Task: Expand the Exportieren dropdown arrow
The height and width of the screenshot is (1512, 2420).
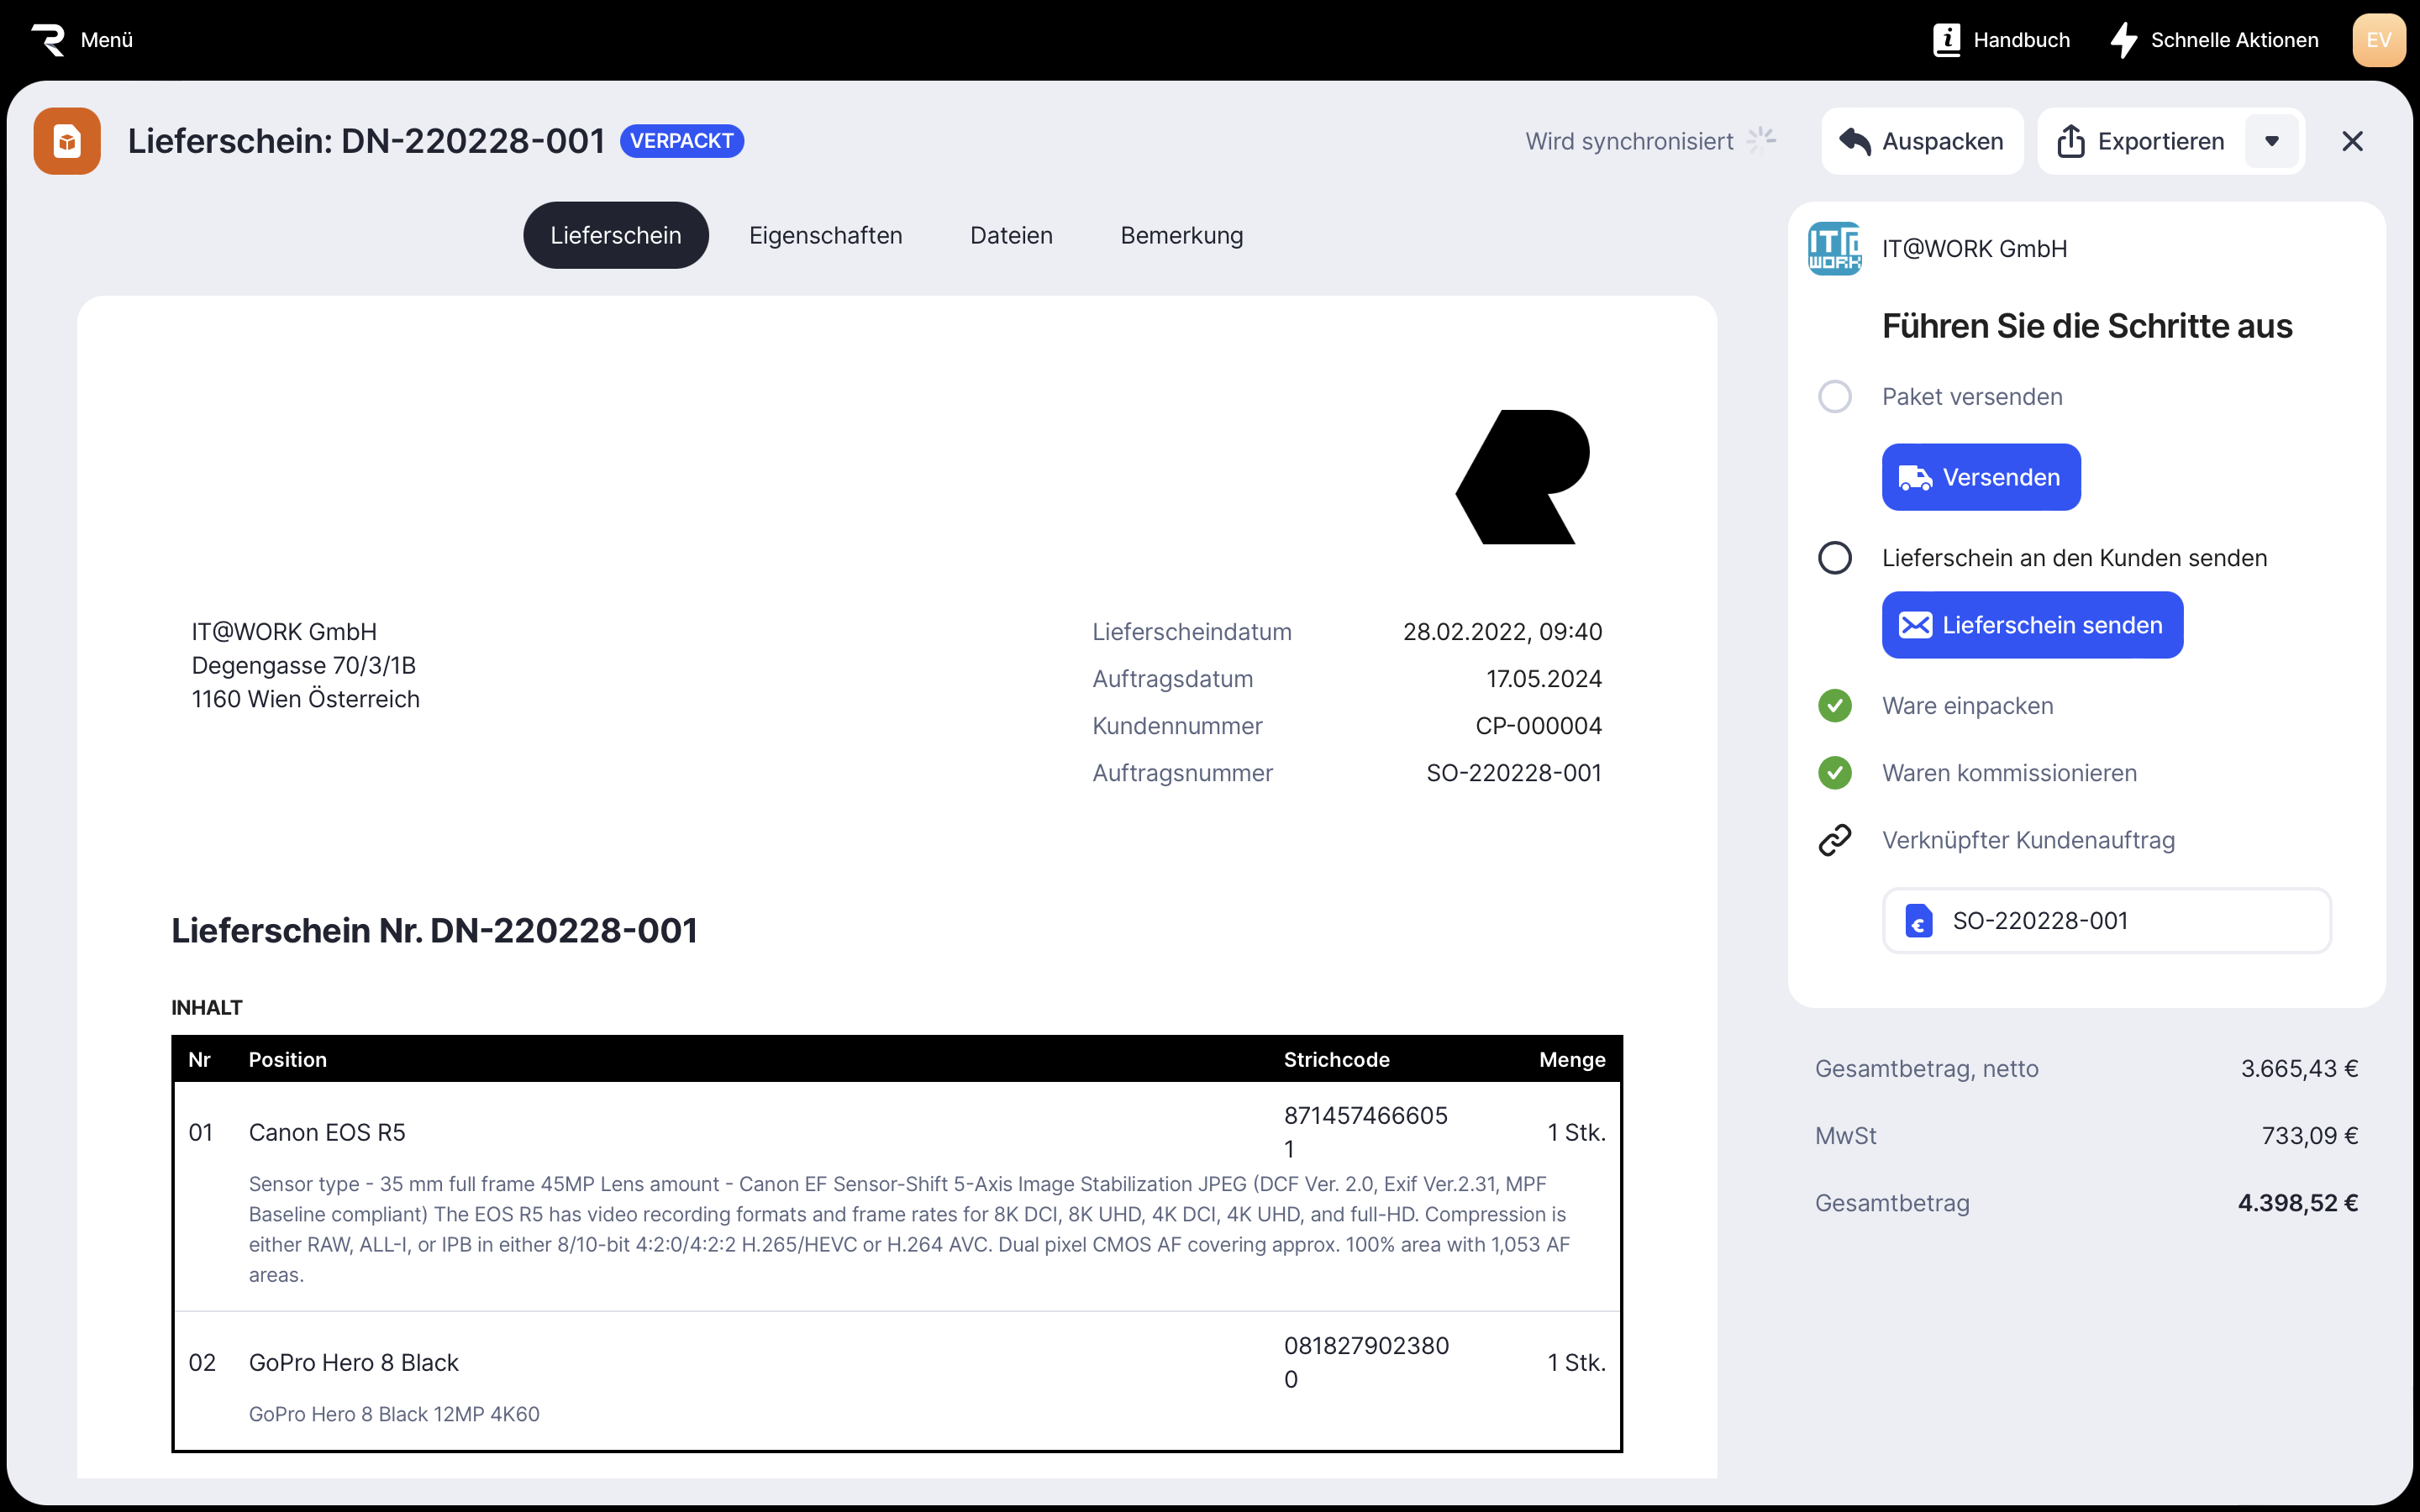Action: [x=2271, y=141]
